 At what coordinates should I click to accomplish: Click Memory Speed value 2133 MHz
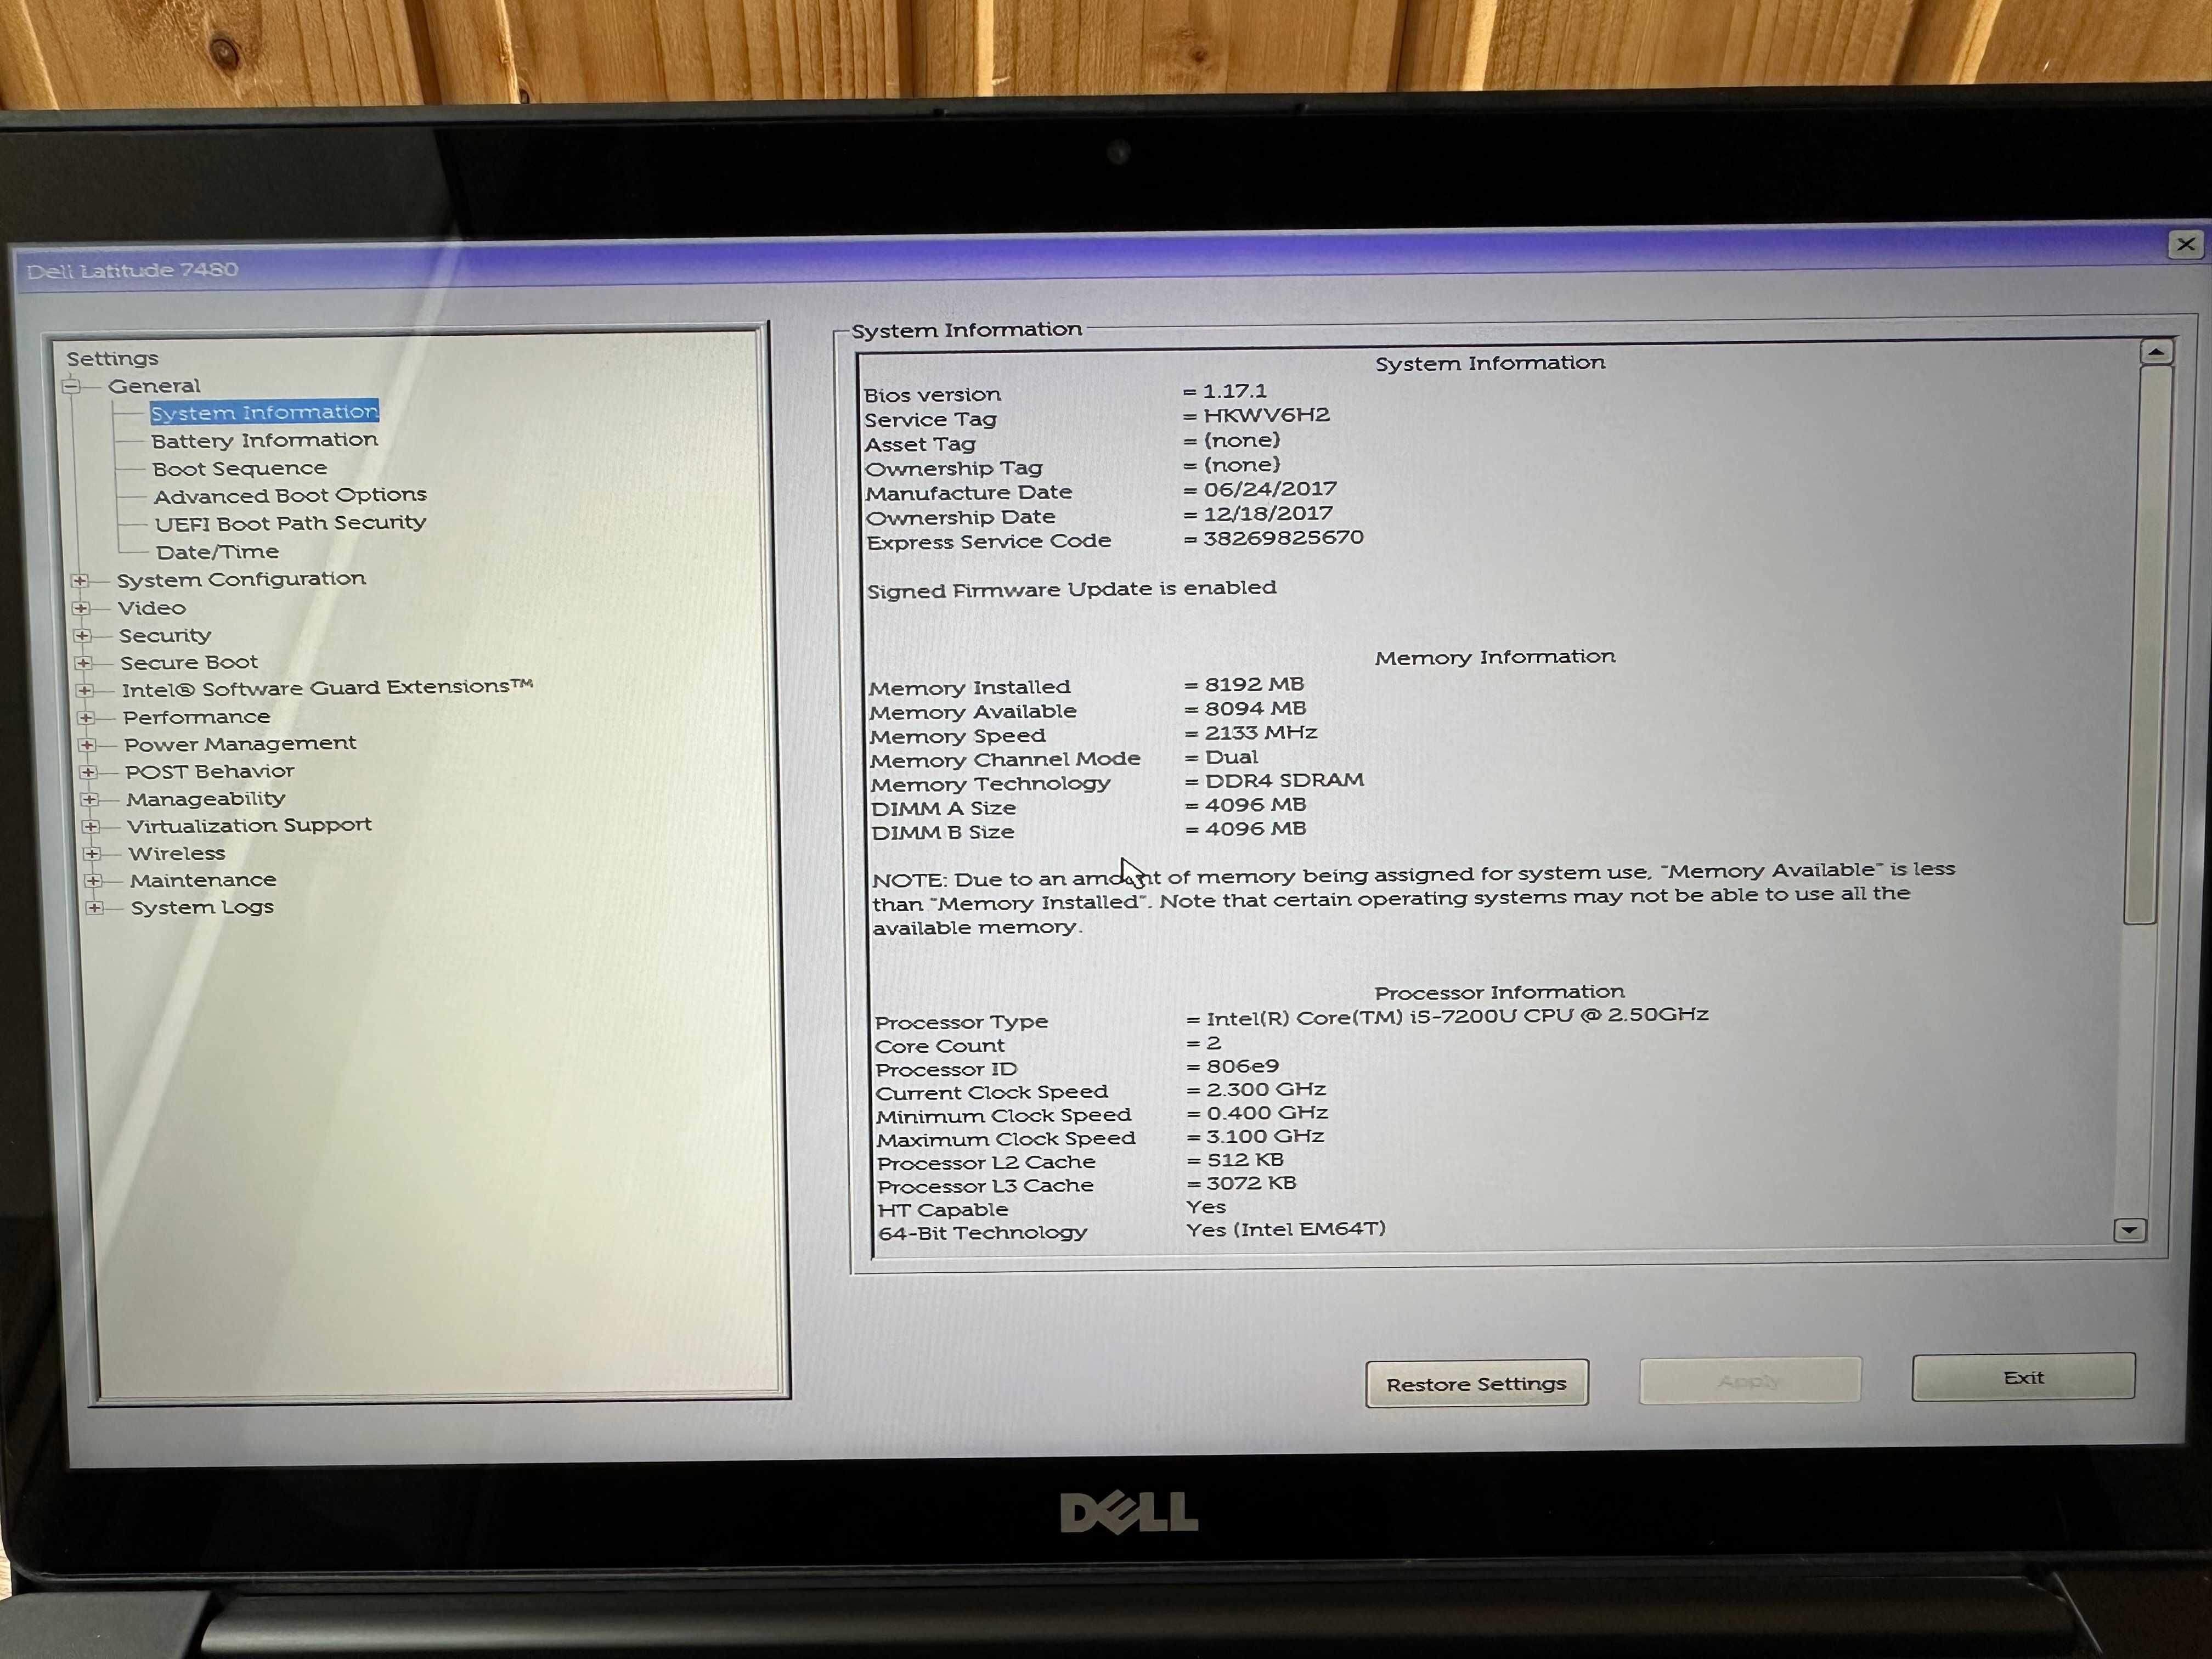(x=1261, y=732)
